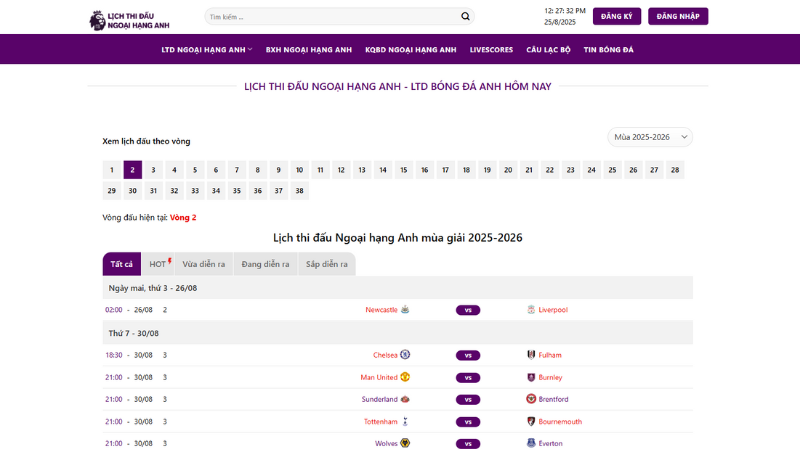Open the Câu Lạc Bộ menu item
Screen dimensions: 800x450
pyautogui.click(x=548, y=49)
